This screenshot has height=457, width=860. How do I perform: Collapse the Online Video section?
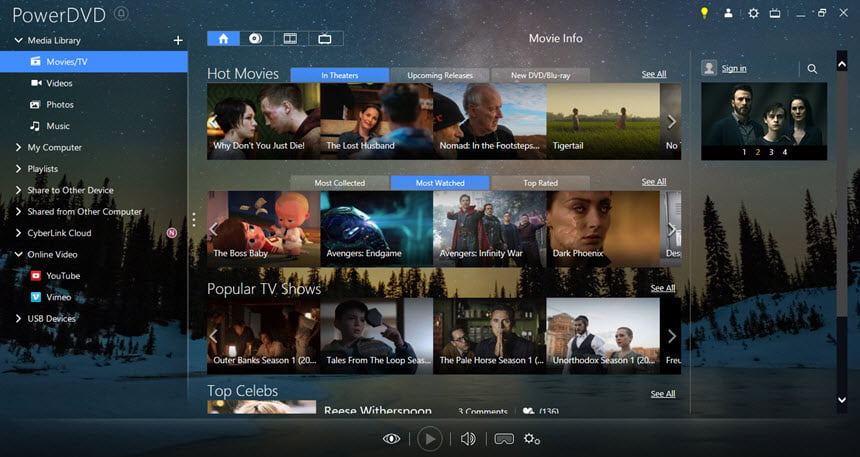click(x=18, y=254)
